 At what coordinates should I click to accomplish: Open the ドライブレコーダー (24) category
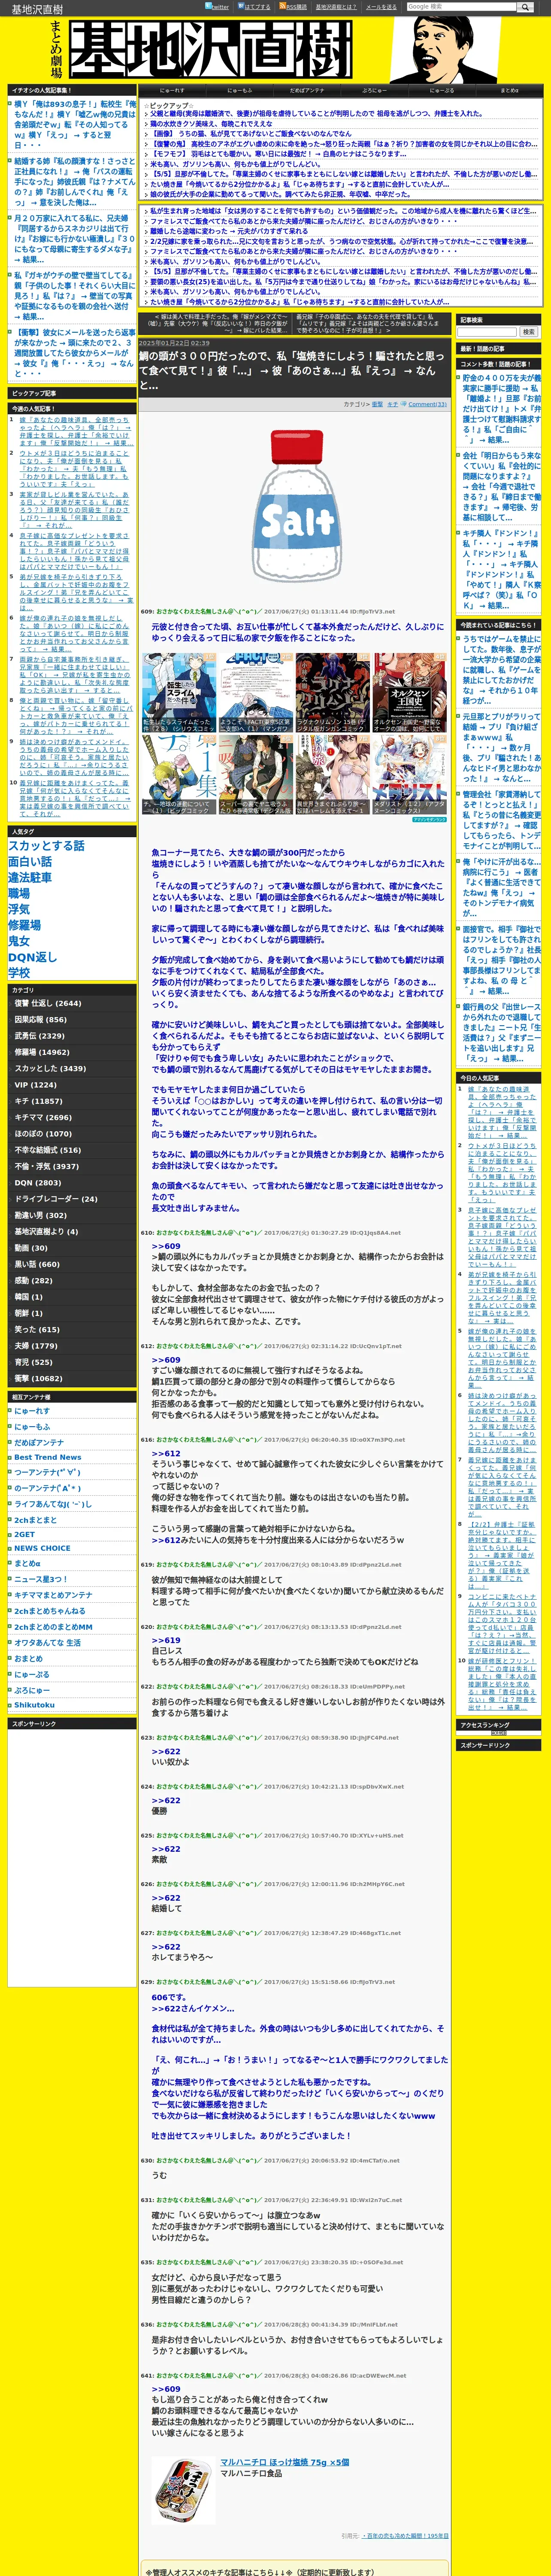point(55,1199)
